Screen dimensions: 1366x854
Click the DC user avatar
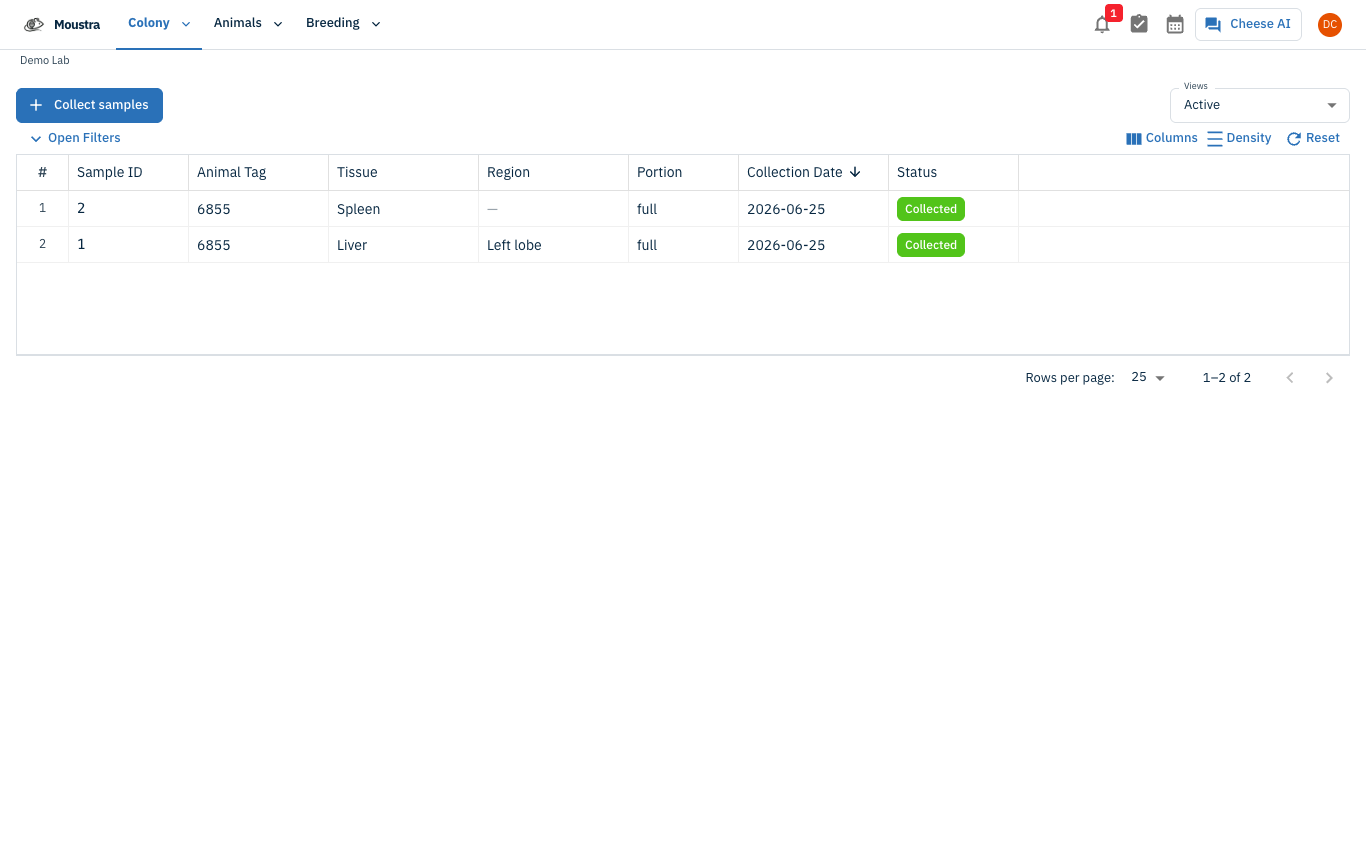pos(1329,25)
